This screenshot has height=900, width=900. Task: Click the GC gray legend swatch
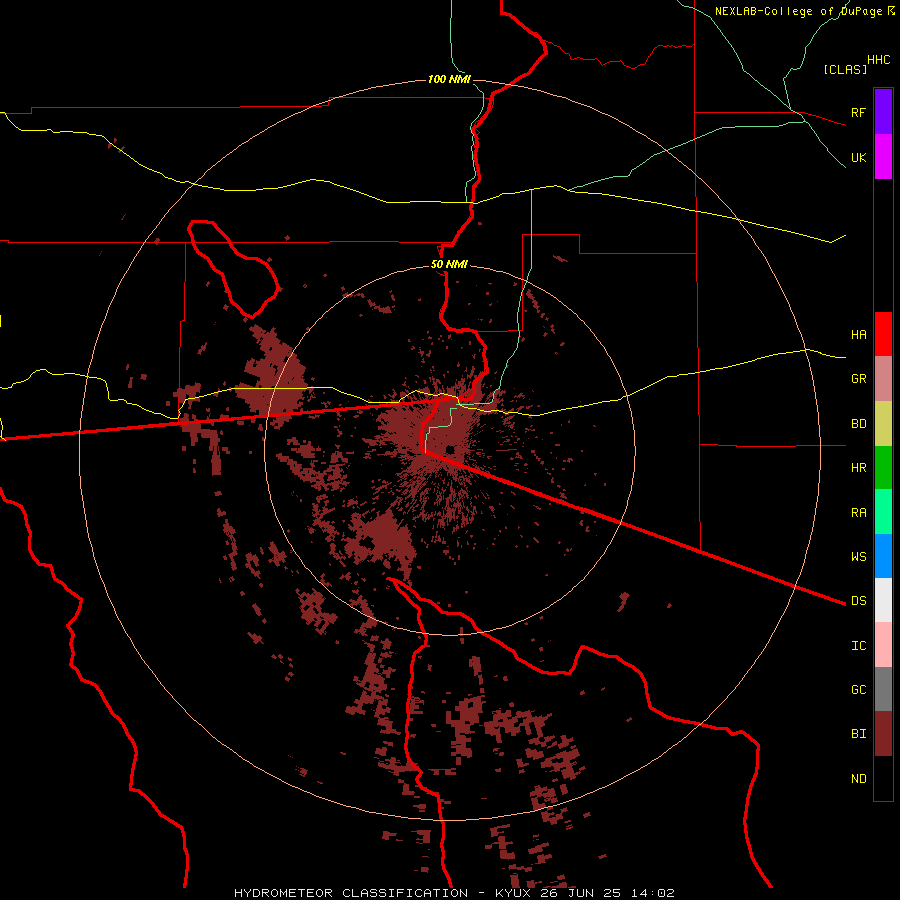(x=883, y=689)
